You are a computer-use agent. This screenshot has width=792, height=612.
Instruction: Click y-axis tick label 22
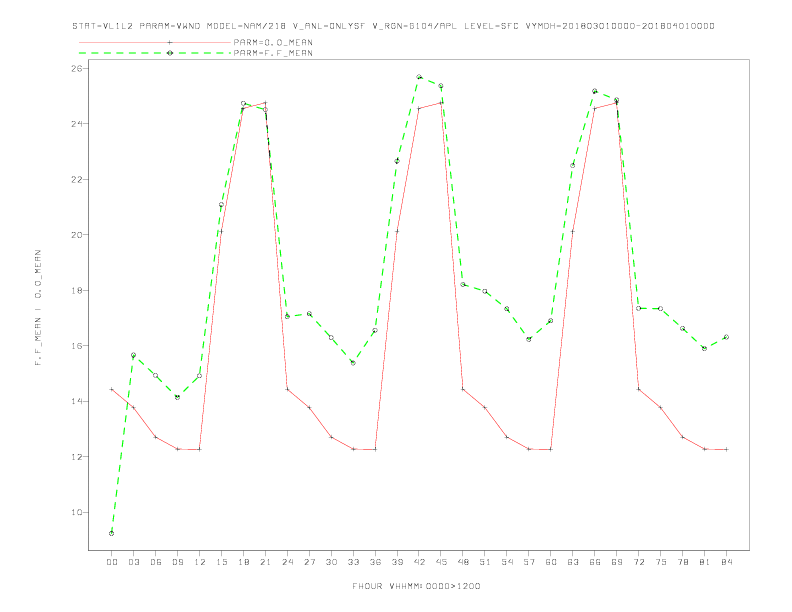[77, 179]
